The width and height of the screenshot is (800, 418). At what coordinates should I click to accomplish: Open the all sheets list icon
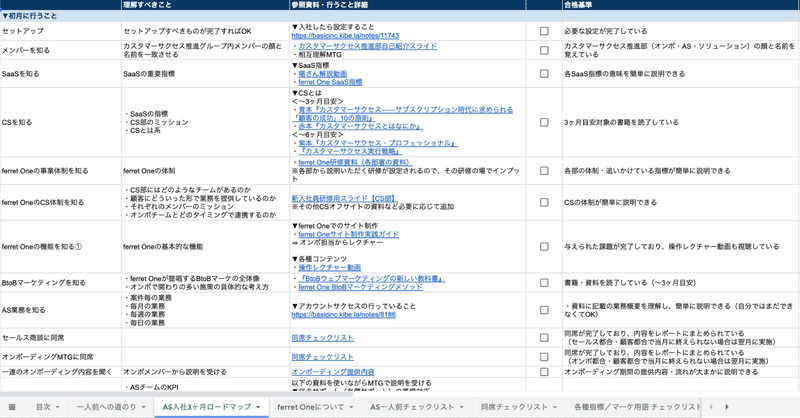[12, 407]
